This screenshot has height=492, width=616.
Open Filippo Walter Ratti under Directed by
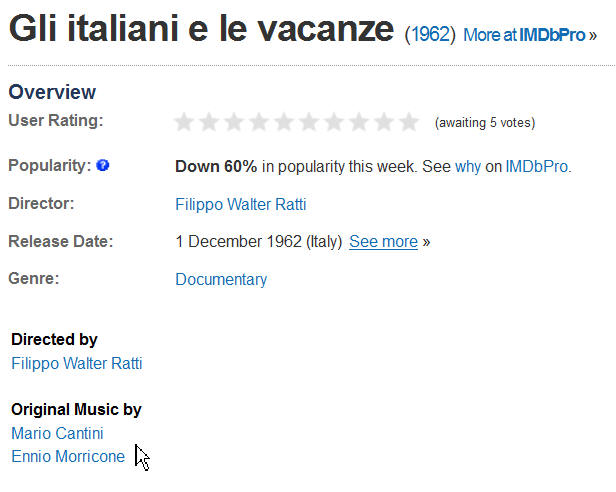point(77,363)
